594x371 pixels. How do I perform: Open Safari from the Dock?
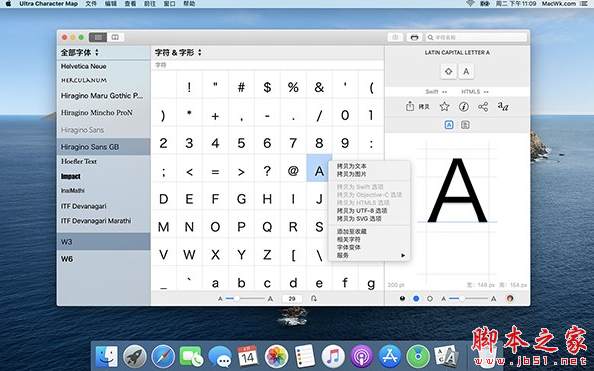coord(163,356)
